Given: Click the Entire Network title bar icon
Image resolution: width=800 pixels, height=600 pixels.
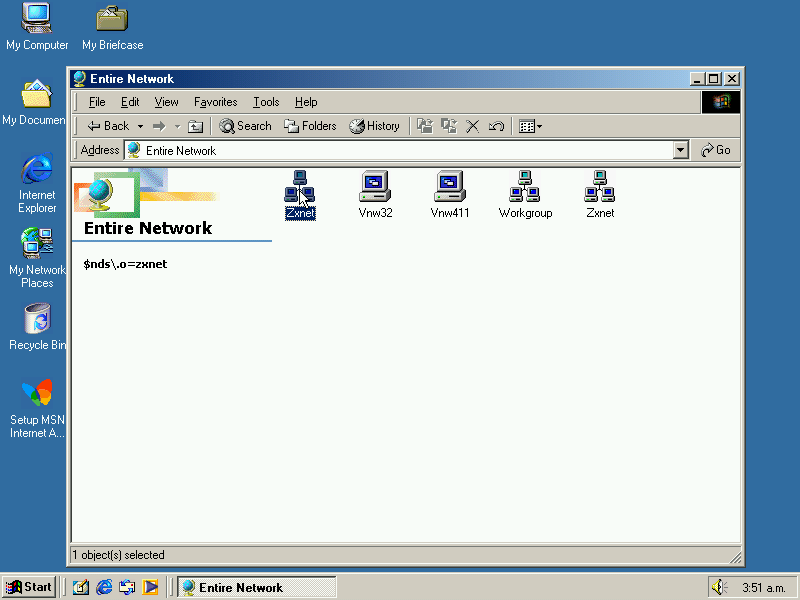Looking at the screenshot, I should (80, 79).
